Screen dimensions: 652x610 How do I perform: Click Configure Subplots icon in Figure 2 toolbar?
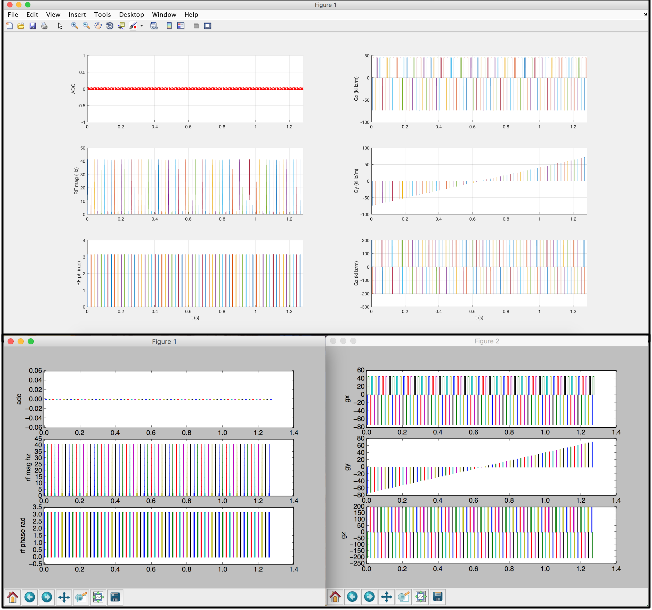421,598
